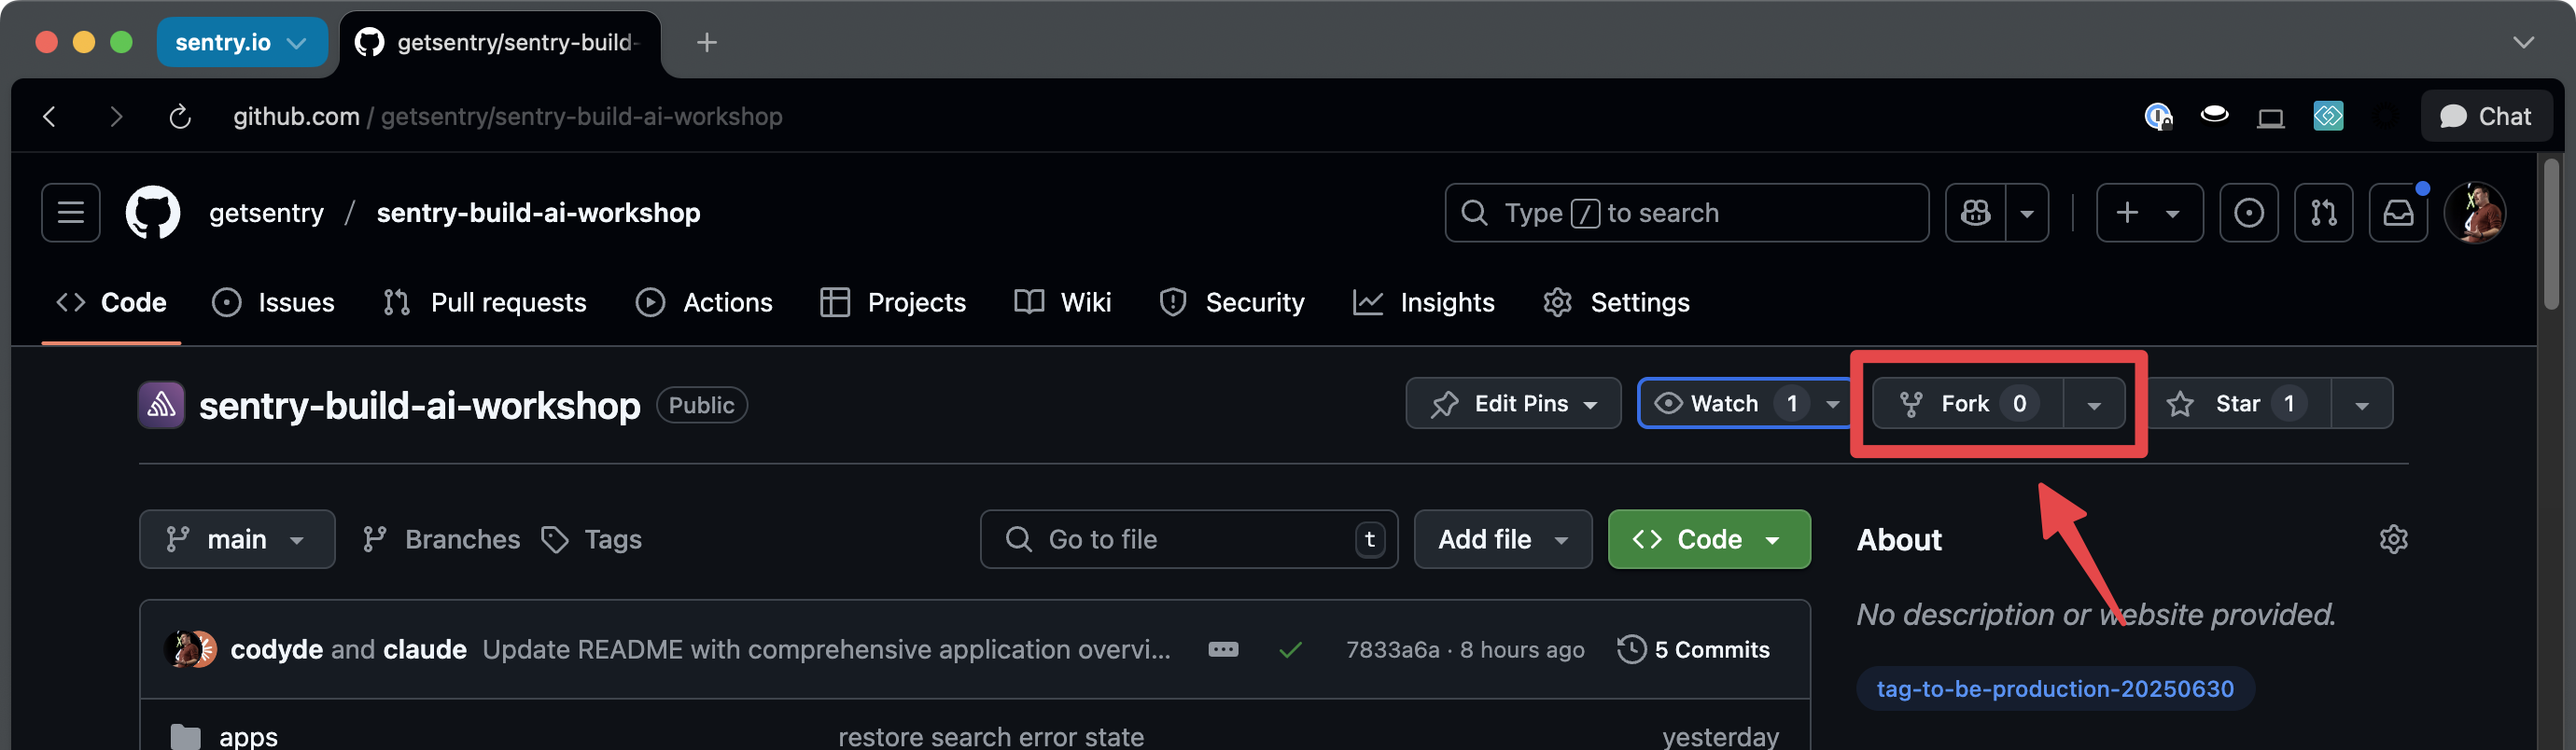The width and height of the screenshot is (2576, 750).
Task: Expand tab list chevron at top right
Action: pos(2523,43)
